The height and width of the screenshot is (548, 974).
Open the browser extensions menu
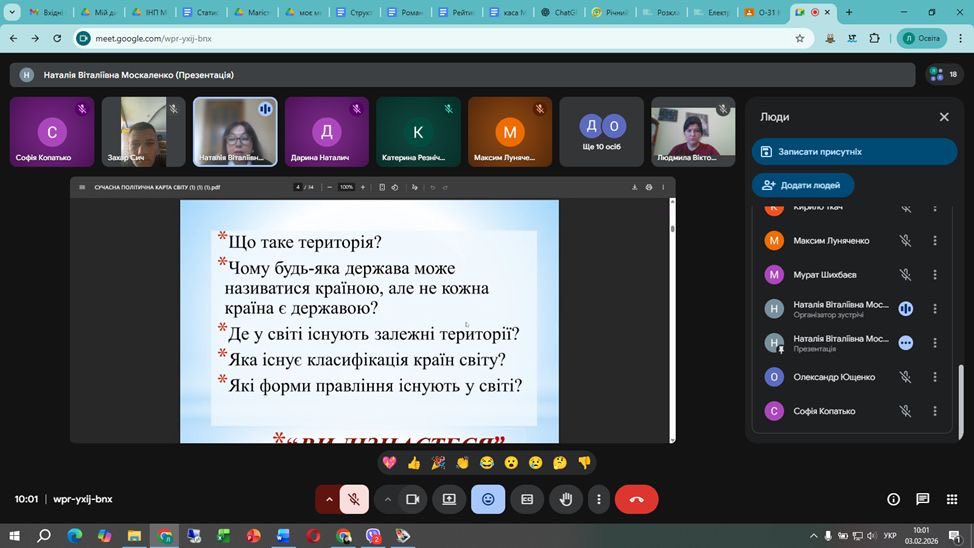875,39
